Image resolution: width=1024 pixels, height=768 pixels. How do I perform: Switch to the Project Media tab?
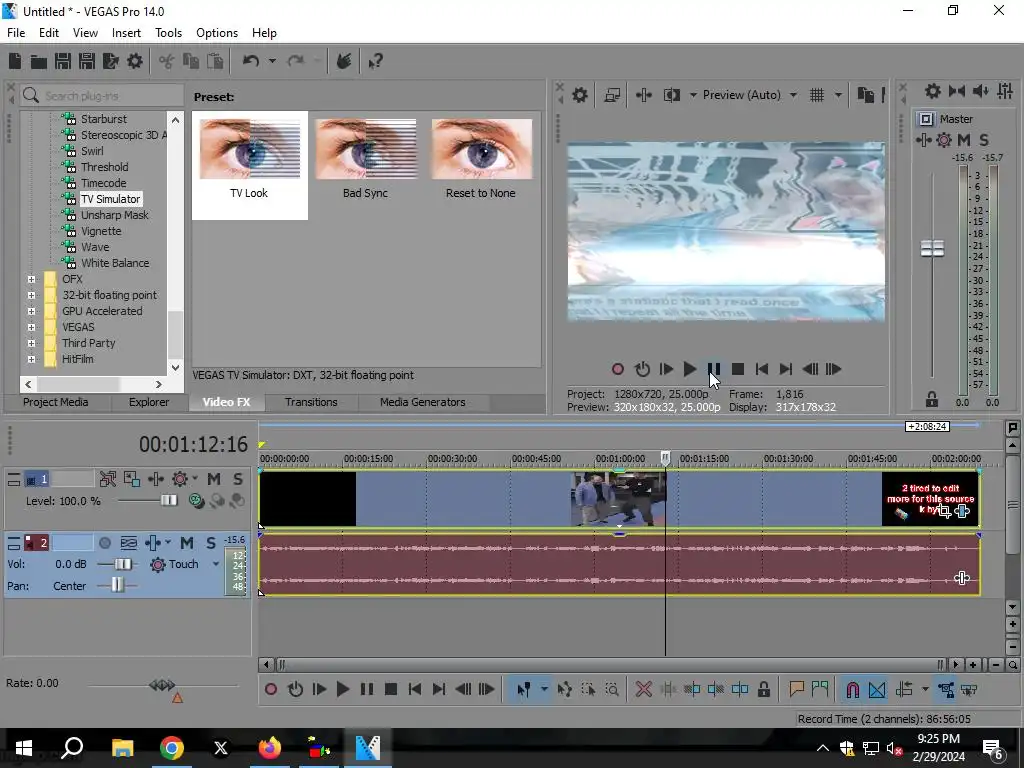[x=56, y=402]
